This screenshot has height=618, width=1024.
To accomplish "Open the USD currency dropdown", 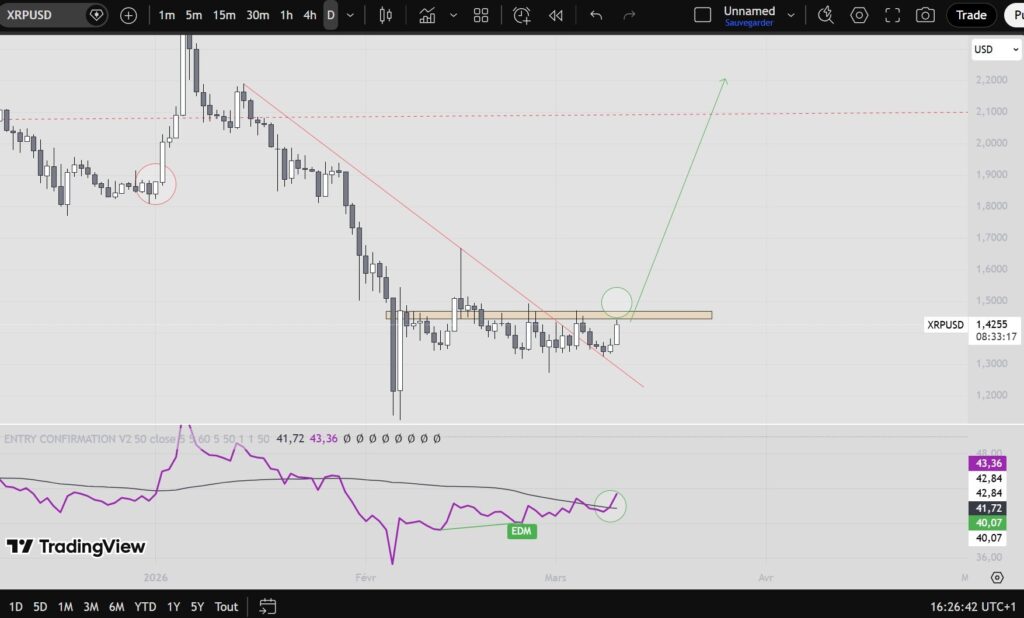I will coord(995,48).
